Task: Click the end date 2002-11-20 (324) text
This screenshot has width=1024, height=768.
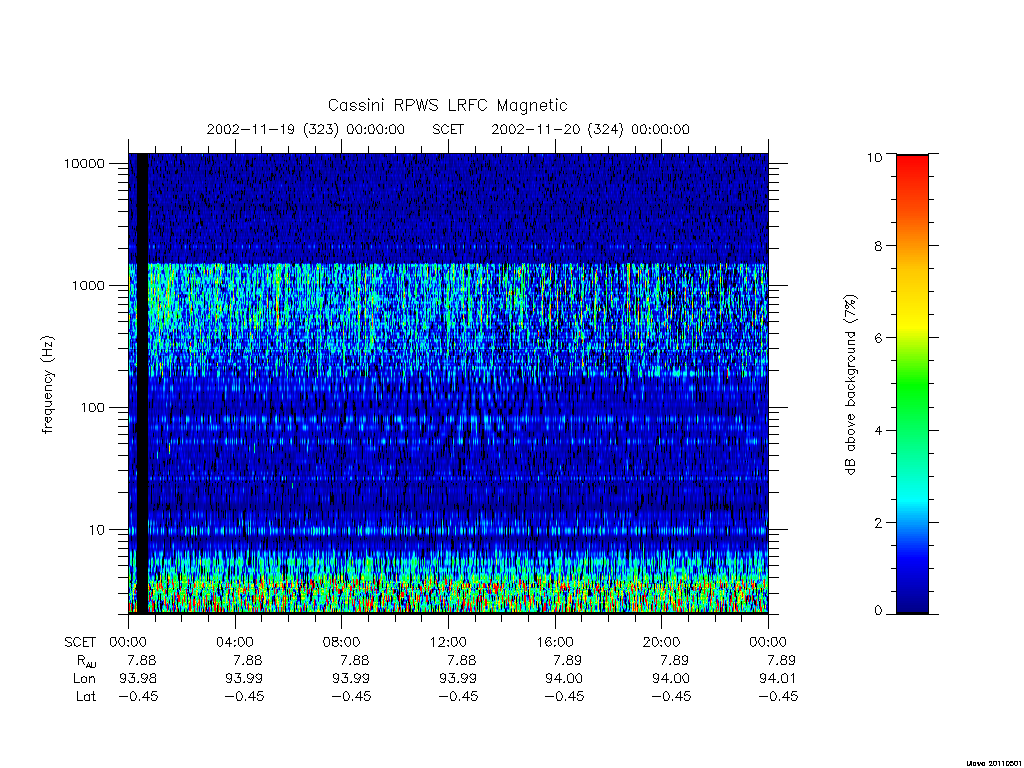Action: 557,129
